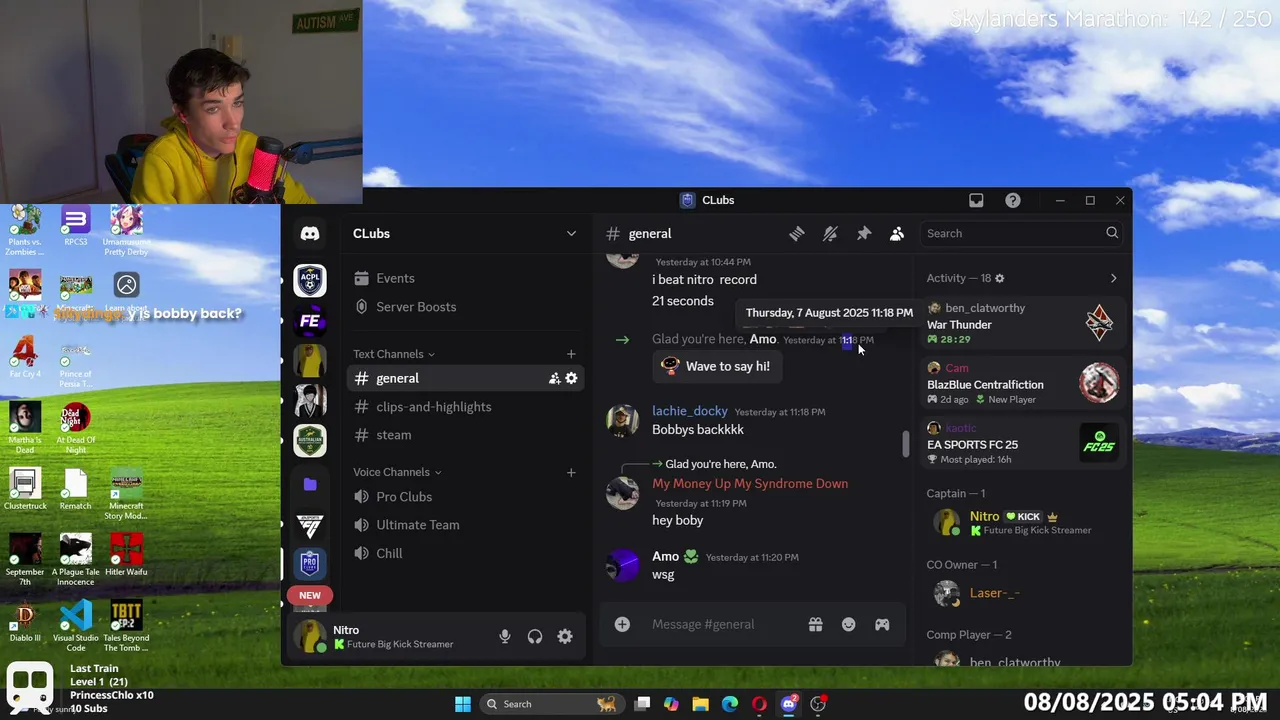The image size is (1280, 720).
Task: Open the Discord help icon
Action: click(x=1013, y=200)
